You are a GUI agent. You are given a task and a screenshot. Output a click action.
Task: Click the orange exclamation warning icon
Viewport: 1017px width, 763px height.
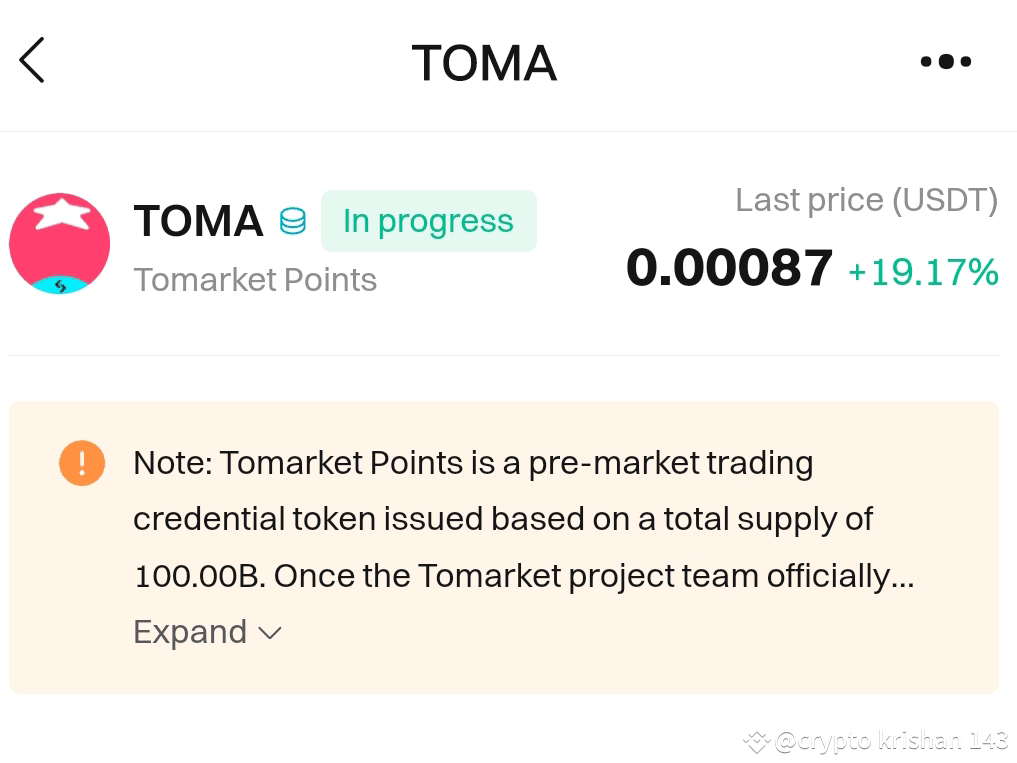pyautogui.click(x=82, y=463)
